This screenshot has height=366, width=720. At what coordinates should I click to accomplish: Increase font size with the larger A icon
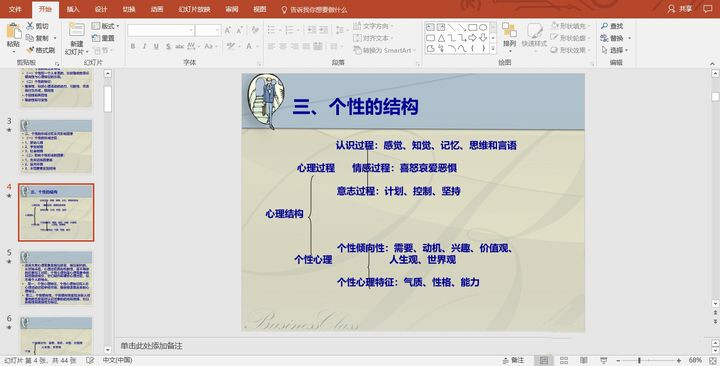coord(228,30)
